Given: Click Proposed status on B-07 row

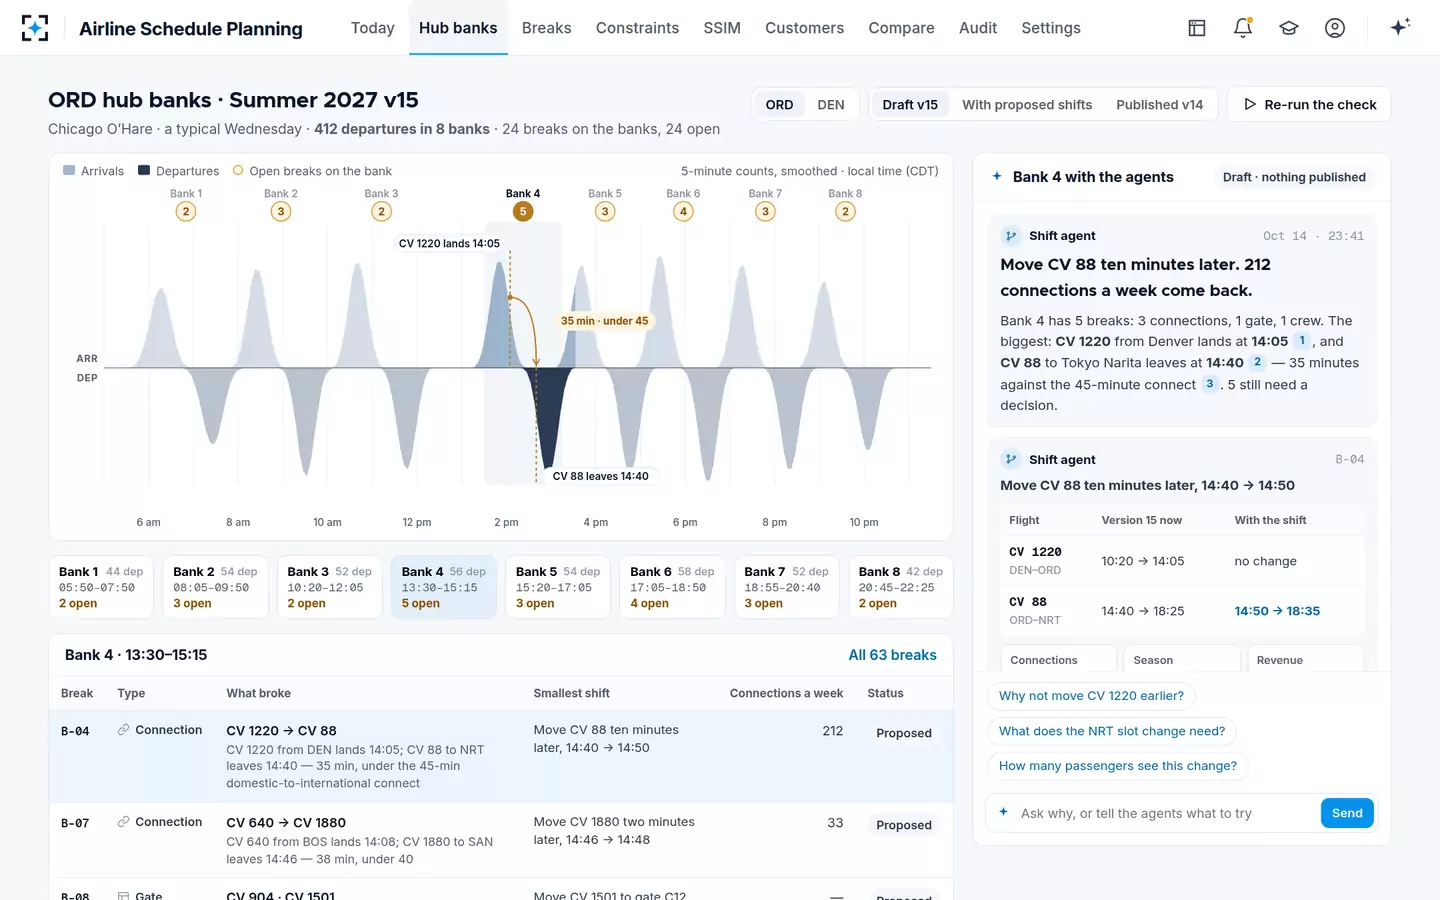Looking at the screenshot, I should 904,825.
